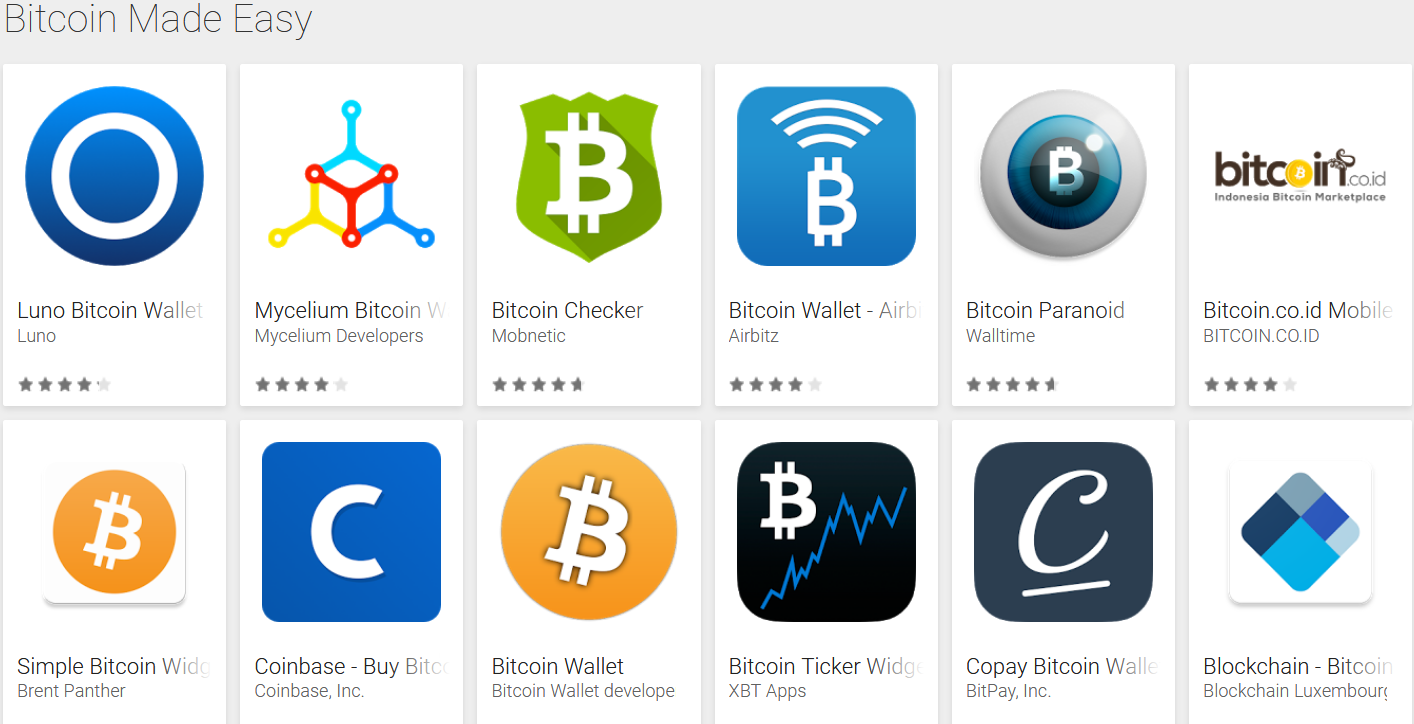Select the bitcoin.co.id marketplace logo
Viewport: 1414px width, 724px height.
pyautogui.click(x=1300, y=176)
